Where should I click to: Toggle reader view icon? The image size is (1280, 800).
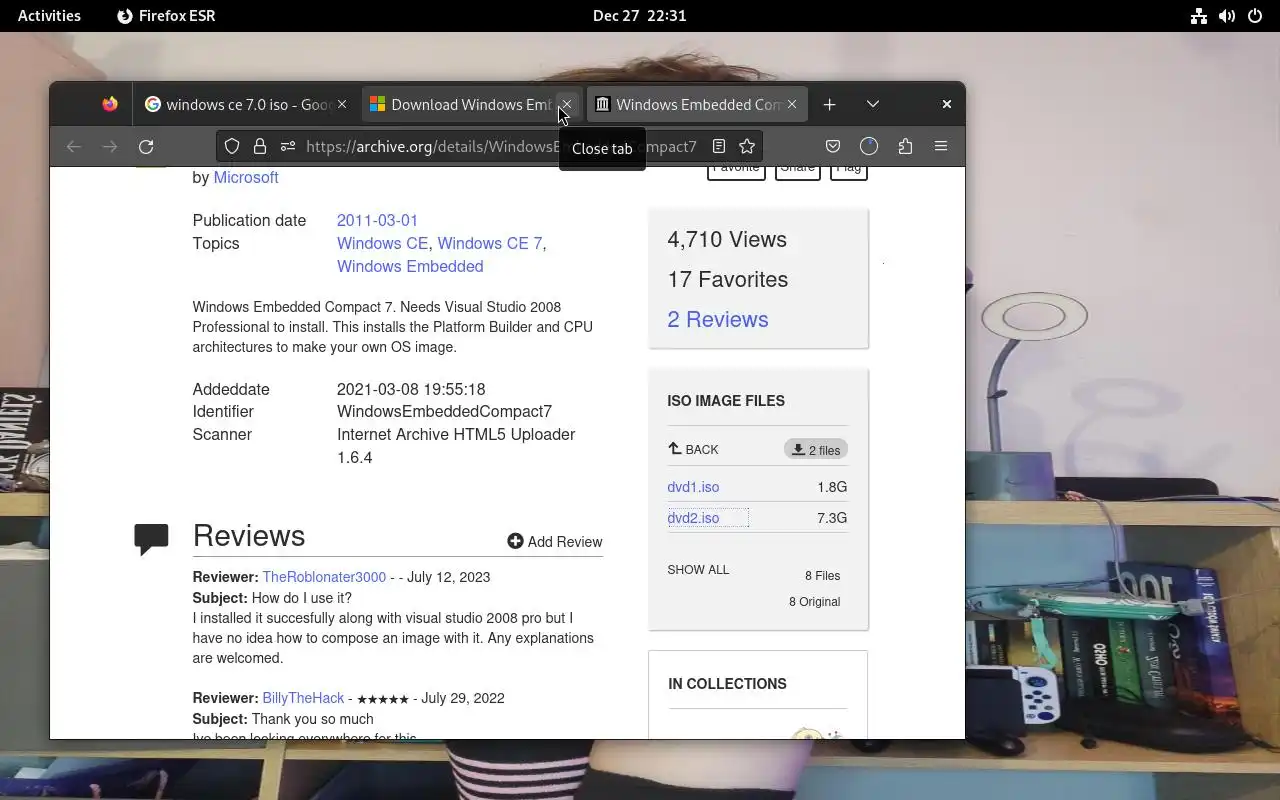tap(718, 146)
